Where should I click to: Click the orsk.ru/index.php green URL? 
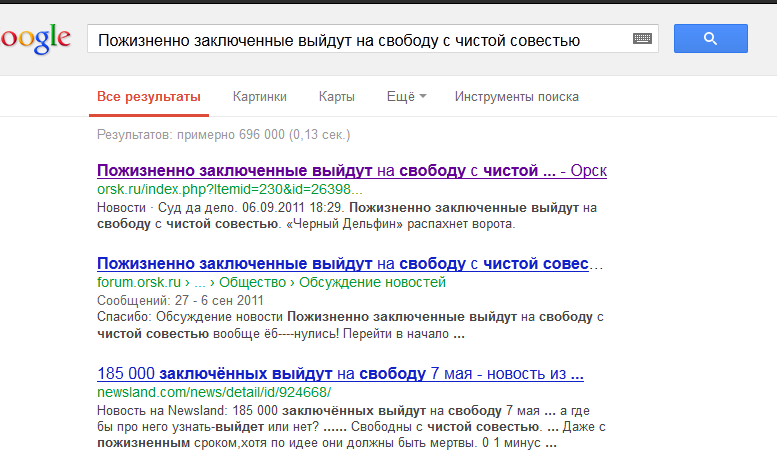pyautogui.click(x=229, y=189)
